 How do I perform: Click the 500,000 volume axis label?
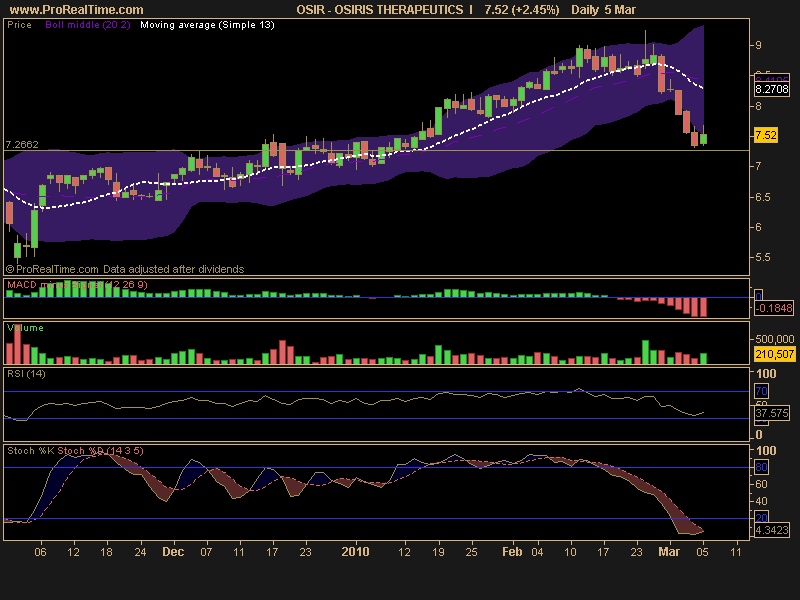pyautogui.click(x=774, y=339)
